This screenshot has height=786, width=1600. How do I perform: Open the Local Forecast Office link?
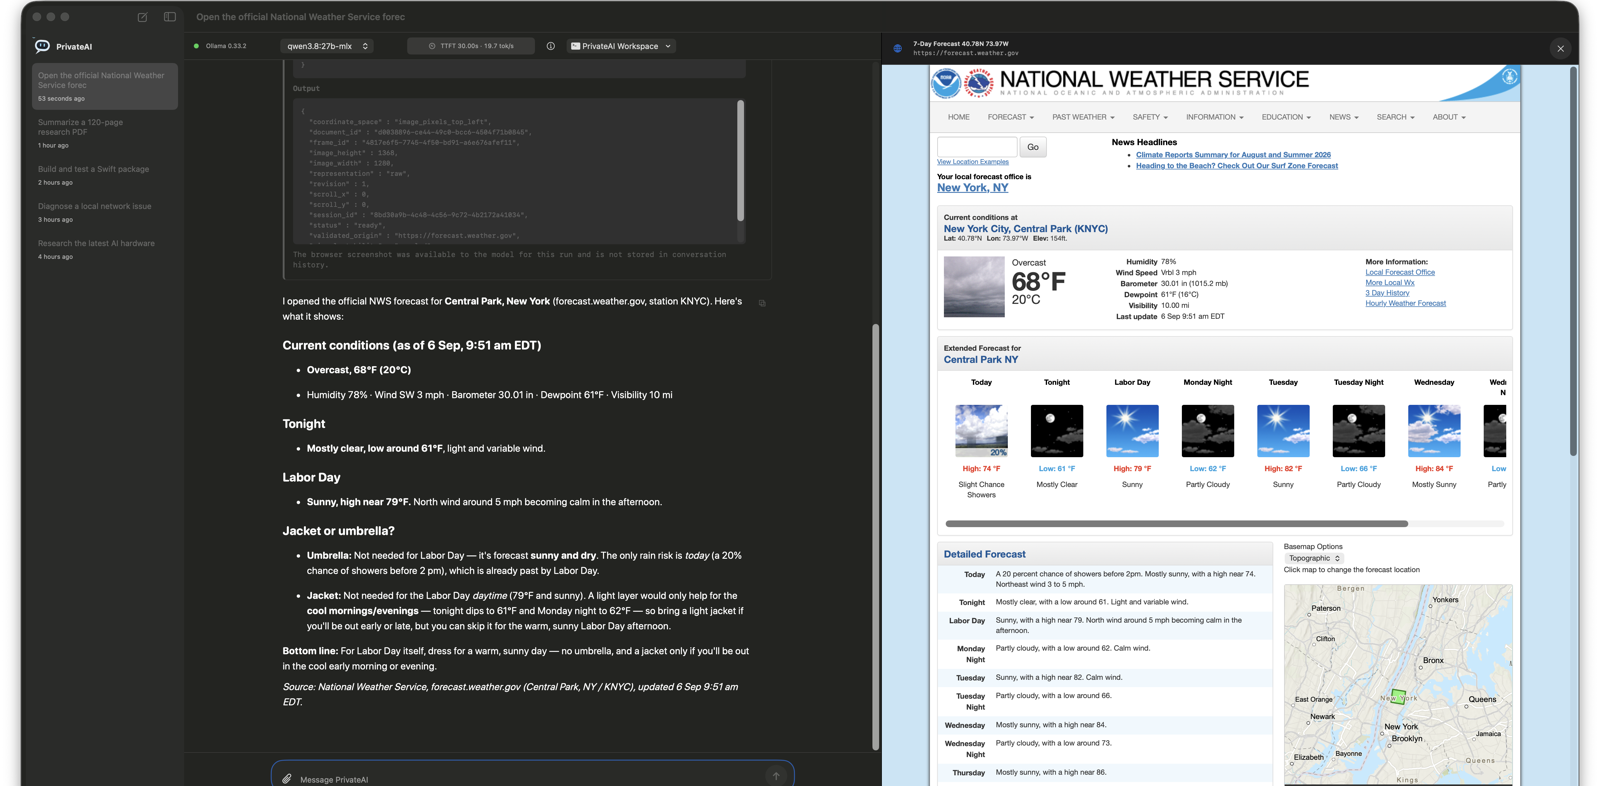click(x=1400, y=272)
